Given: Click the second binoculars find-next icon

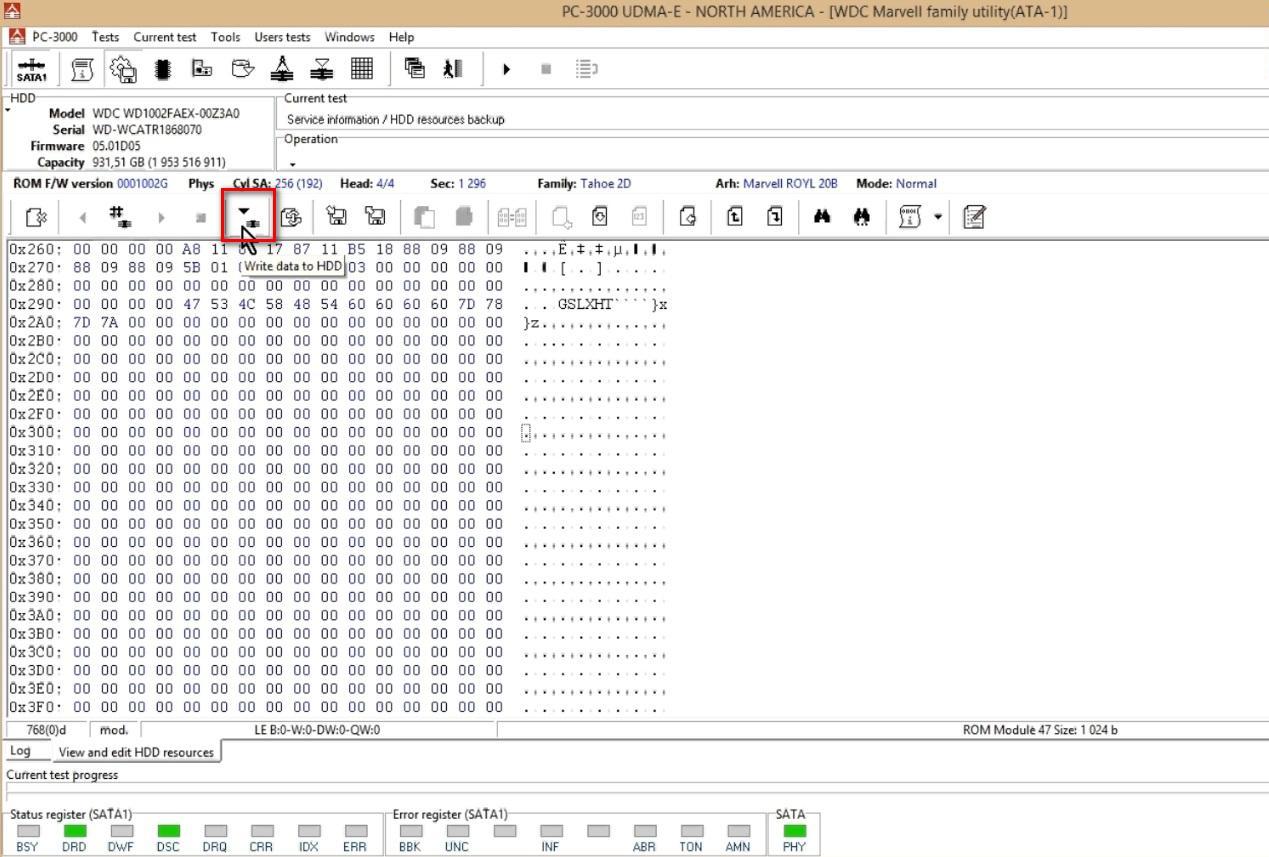Looking at the screenshot, I should pos(862,216).
